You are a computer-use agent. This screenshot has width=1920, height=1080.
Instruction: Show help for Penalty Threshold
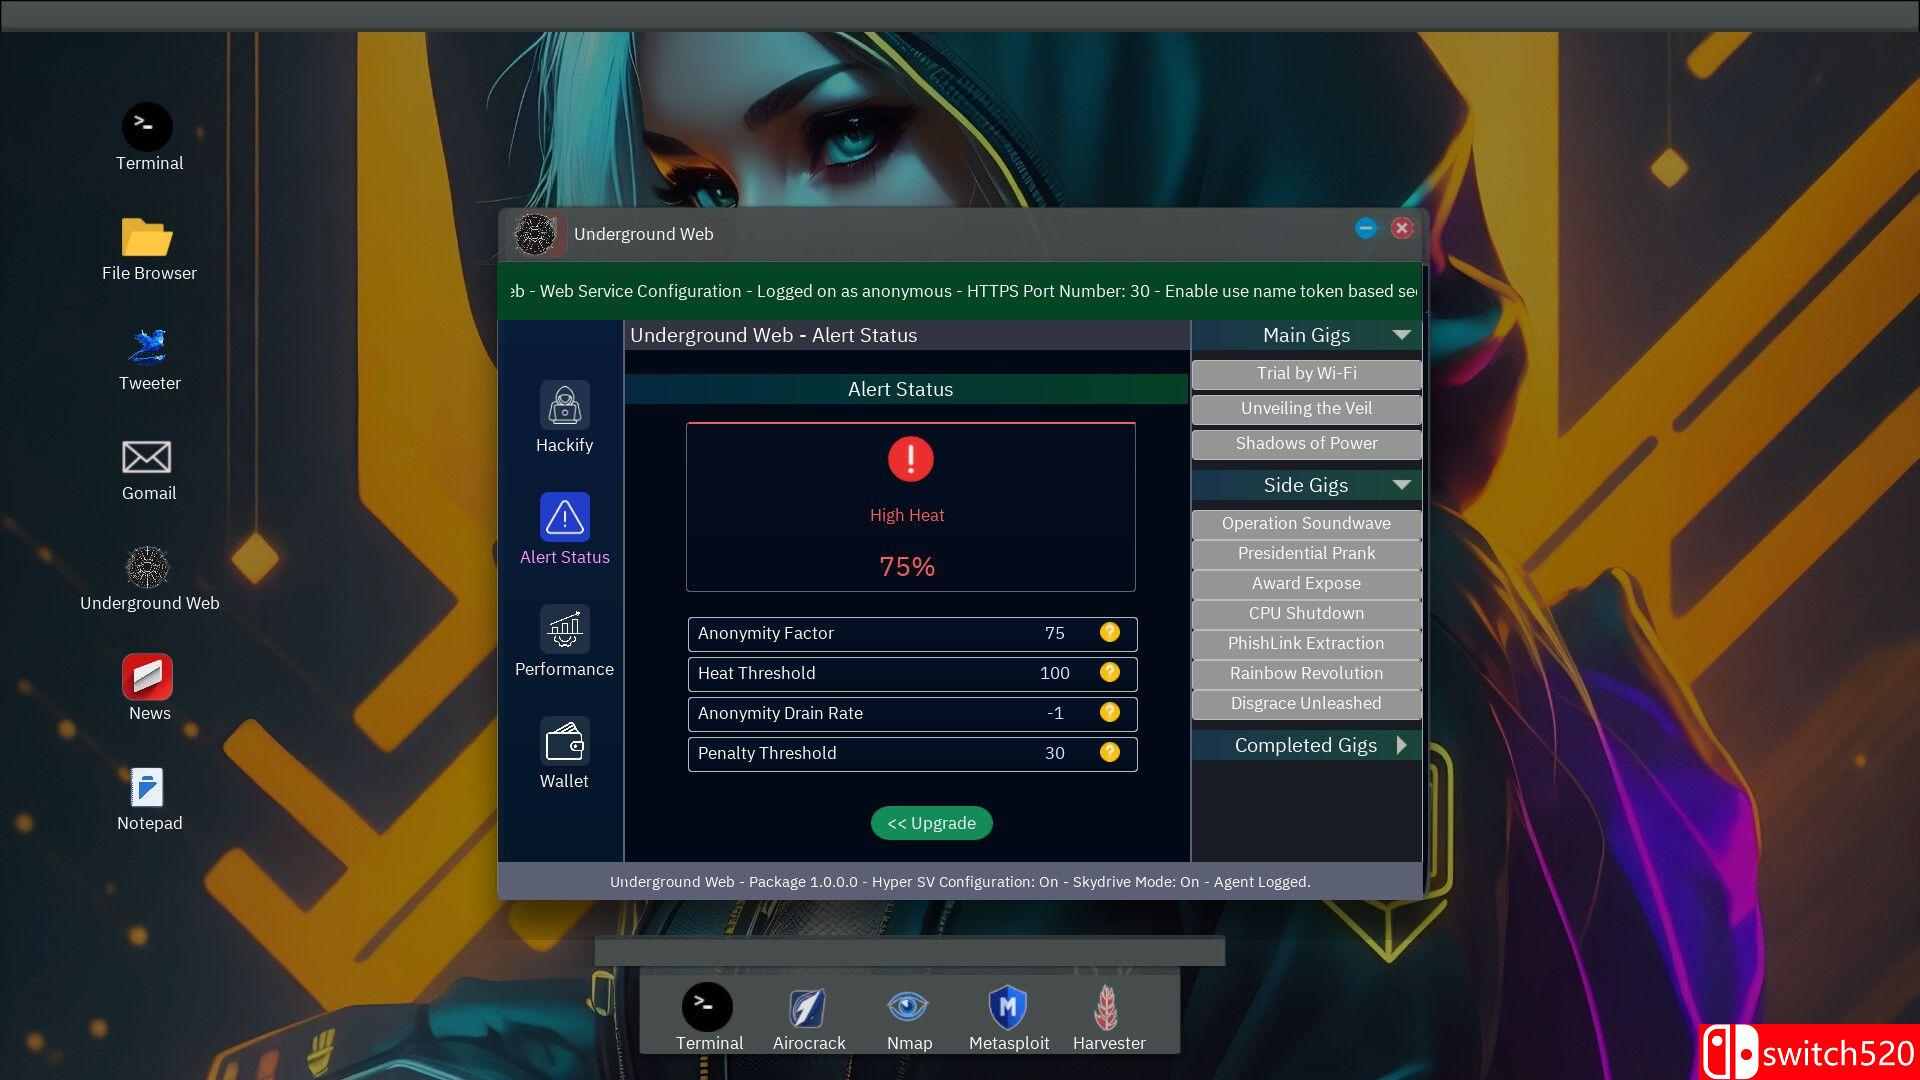(x=1109, y=752)
